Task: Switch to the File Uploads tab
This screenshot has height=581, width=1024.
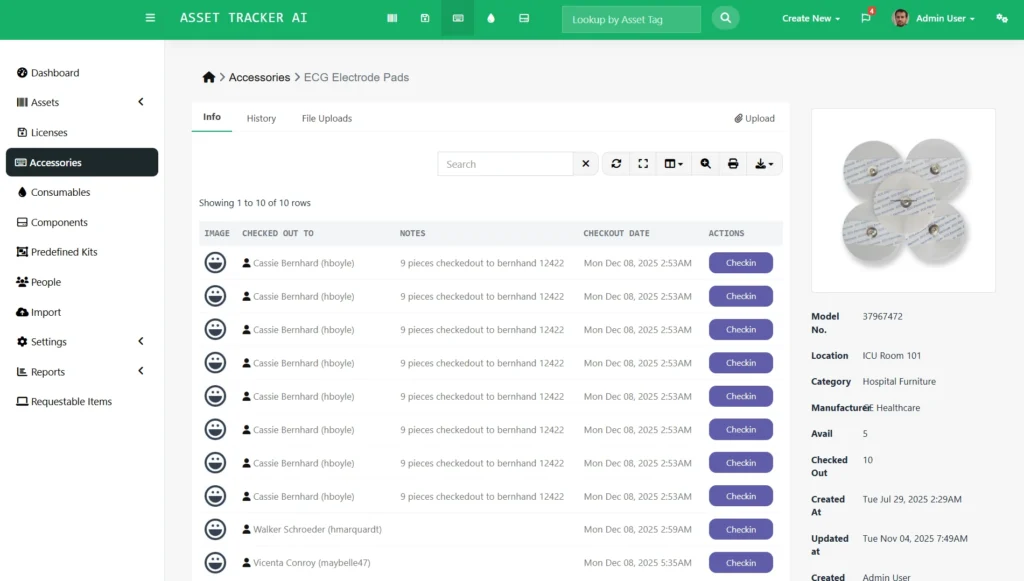Action: click(x=327, y=118)
